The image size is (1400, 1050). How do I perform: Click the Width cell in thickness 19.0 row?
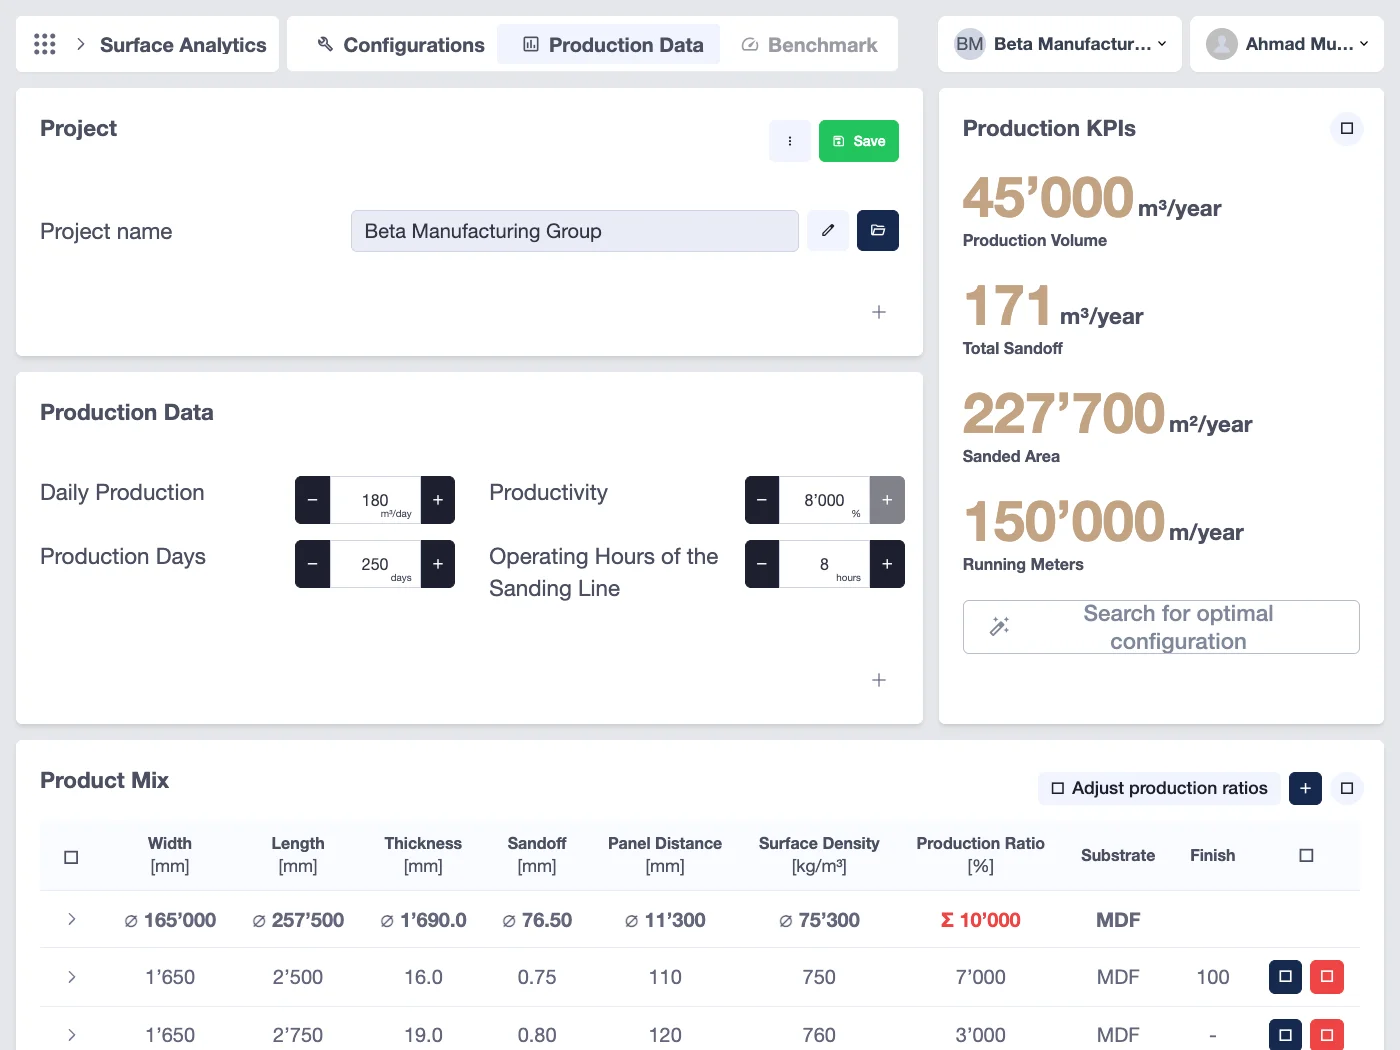(x=170, y=1035)
